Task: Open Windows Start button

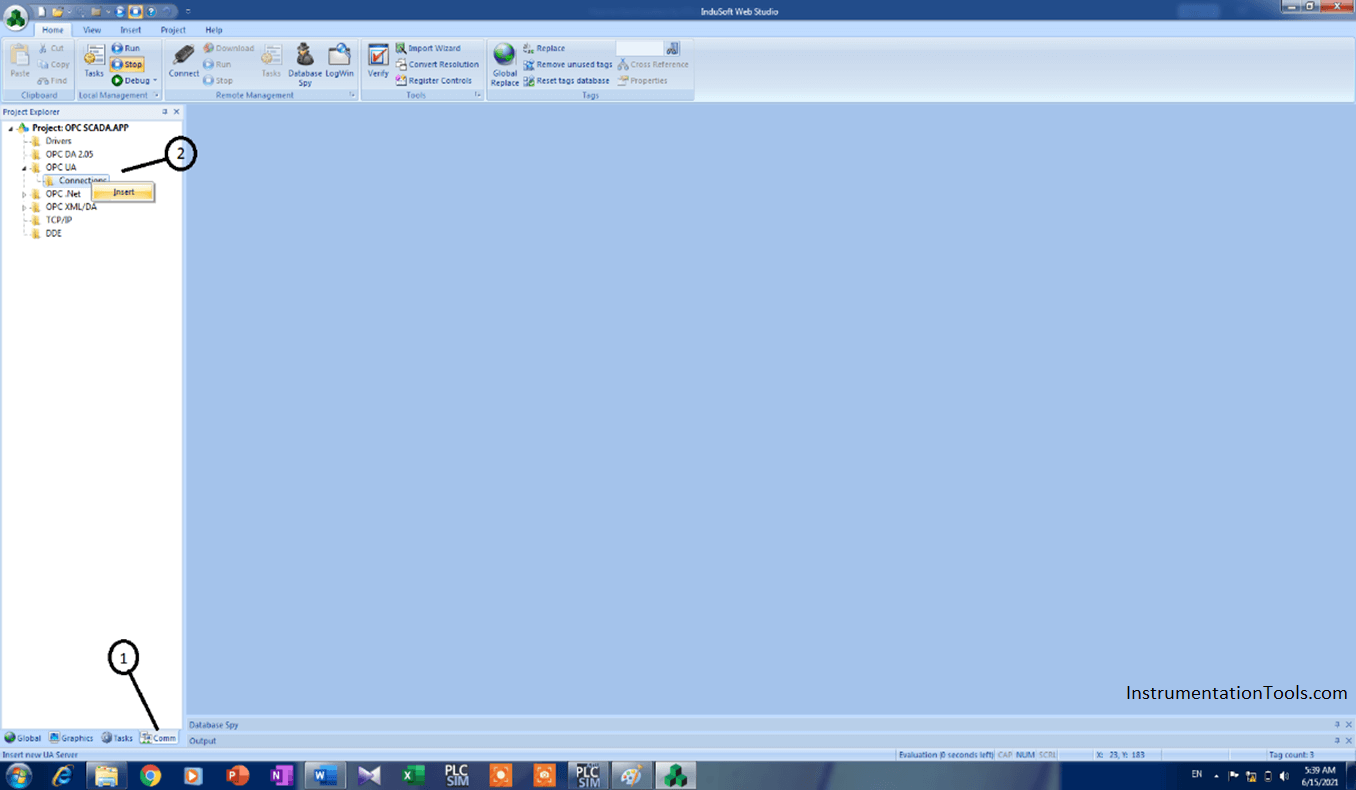Action: pyautogui.click(x=19, y=775)
